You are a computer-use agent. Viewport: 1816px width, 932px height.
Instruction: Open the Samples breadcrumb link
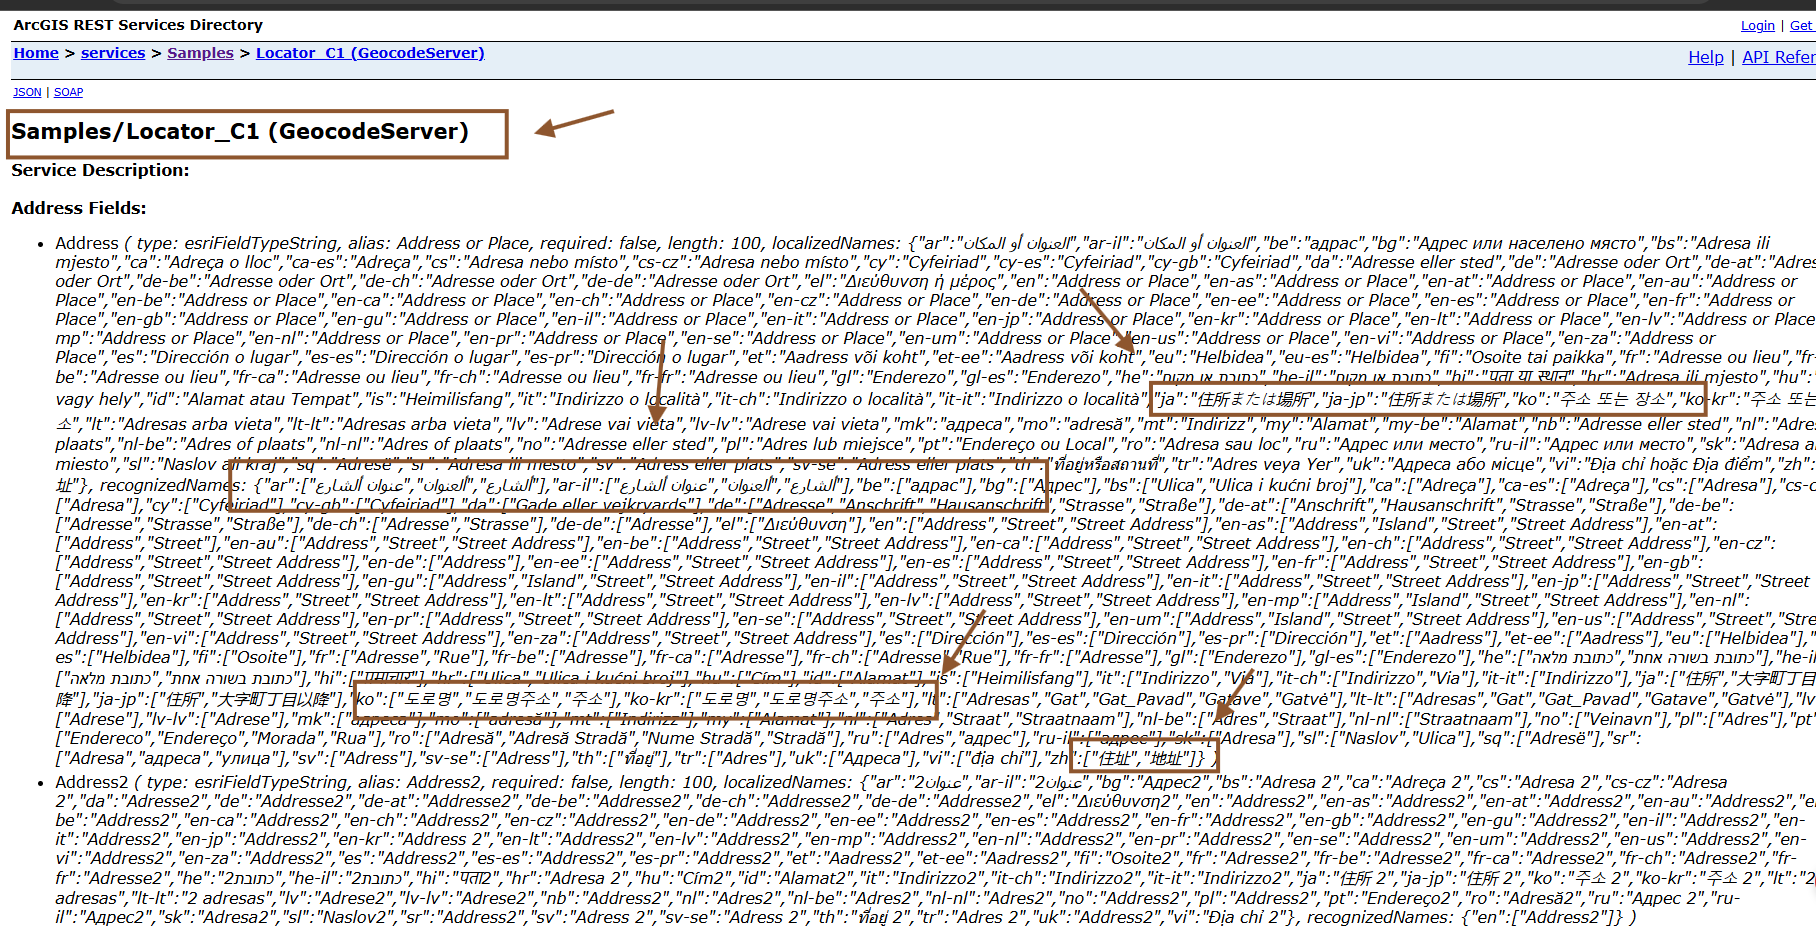click(x=200, y=53)
